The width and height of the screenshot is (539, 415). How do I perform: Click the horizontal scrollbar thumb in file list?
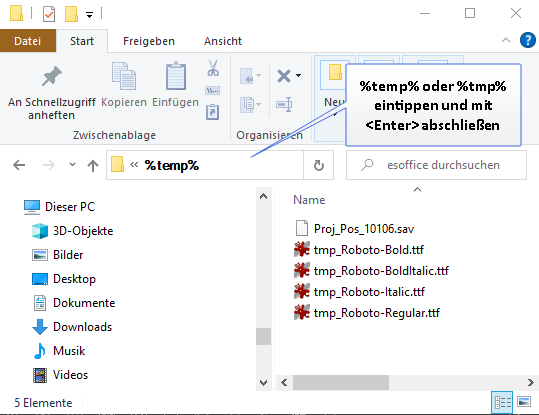[341, 382]
